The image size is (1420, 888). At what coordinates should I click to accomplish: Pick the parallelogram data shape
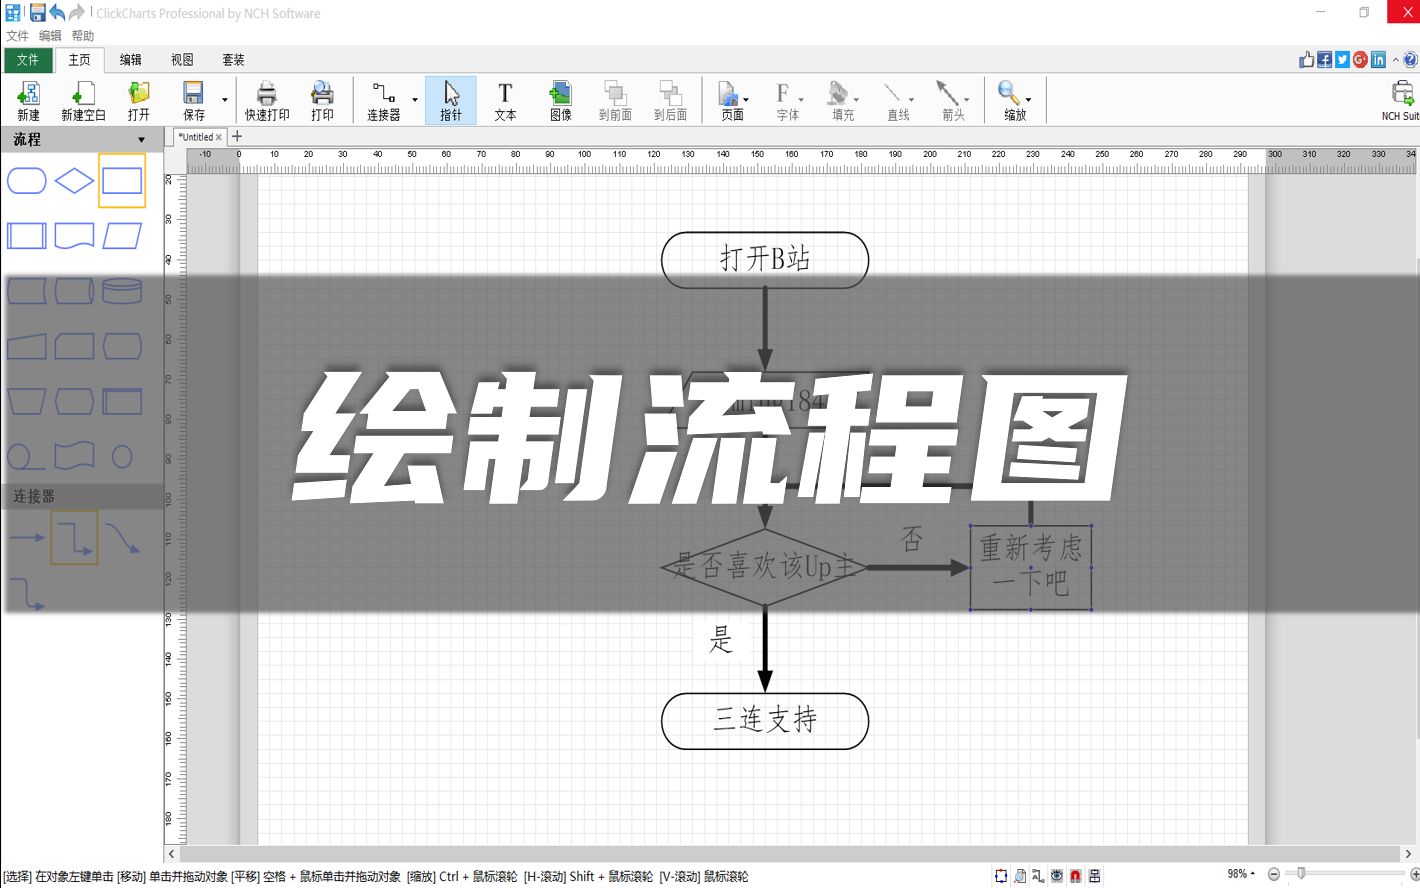click(x=122, y=236)
